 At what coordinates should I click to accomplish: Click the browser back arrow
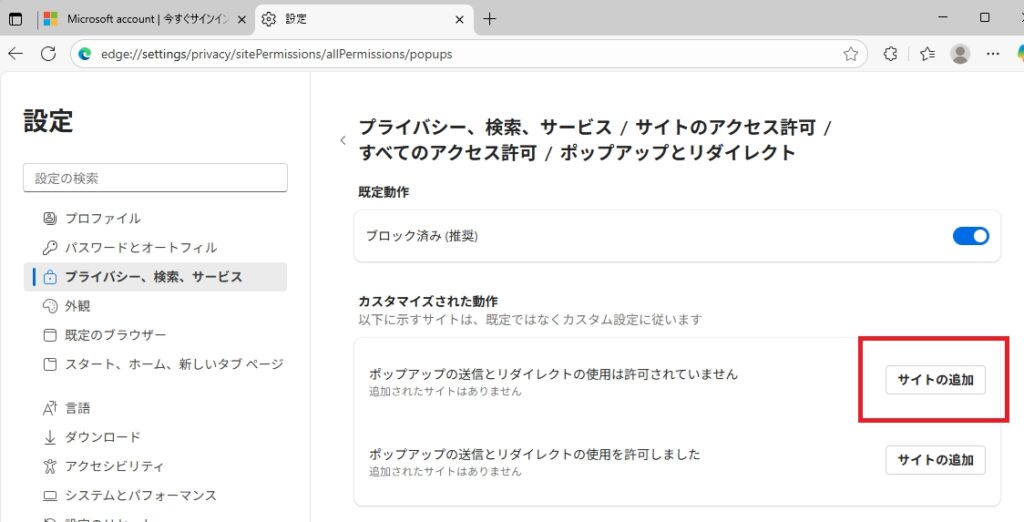tap(16, 54)
